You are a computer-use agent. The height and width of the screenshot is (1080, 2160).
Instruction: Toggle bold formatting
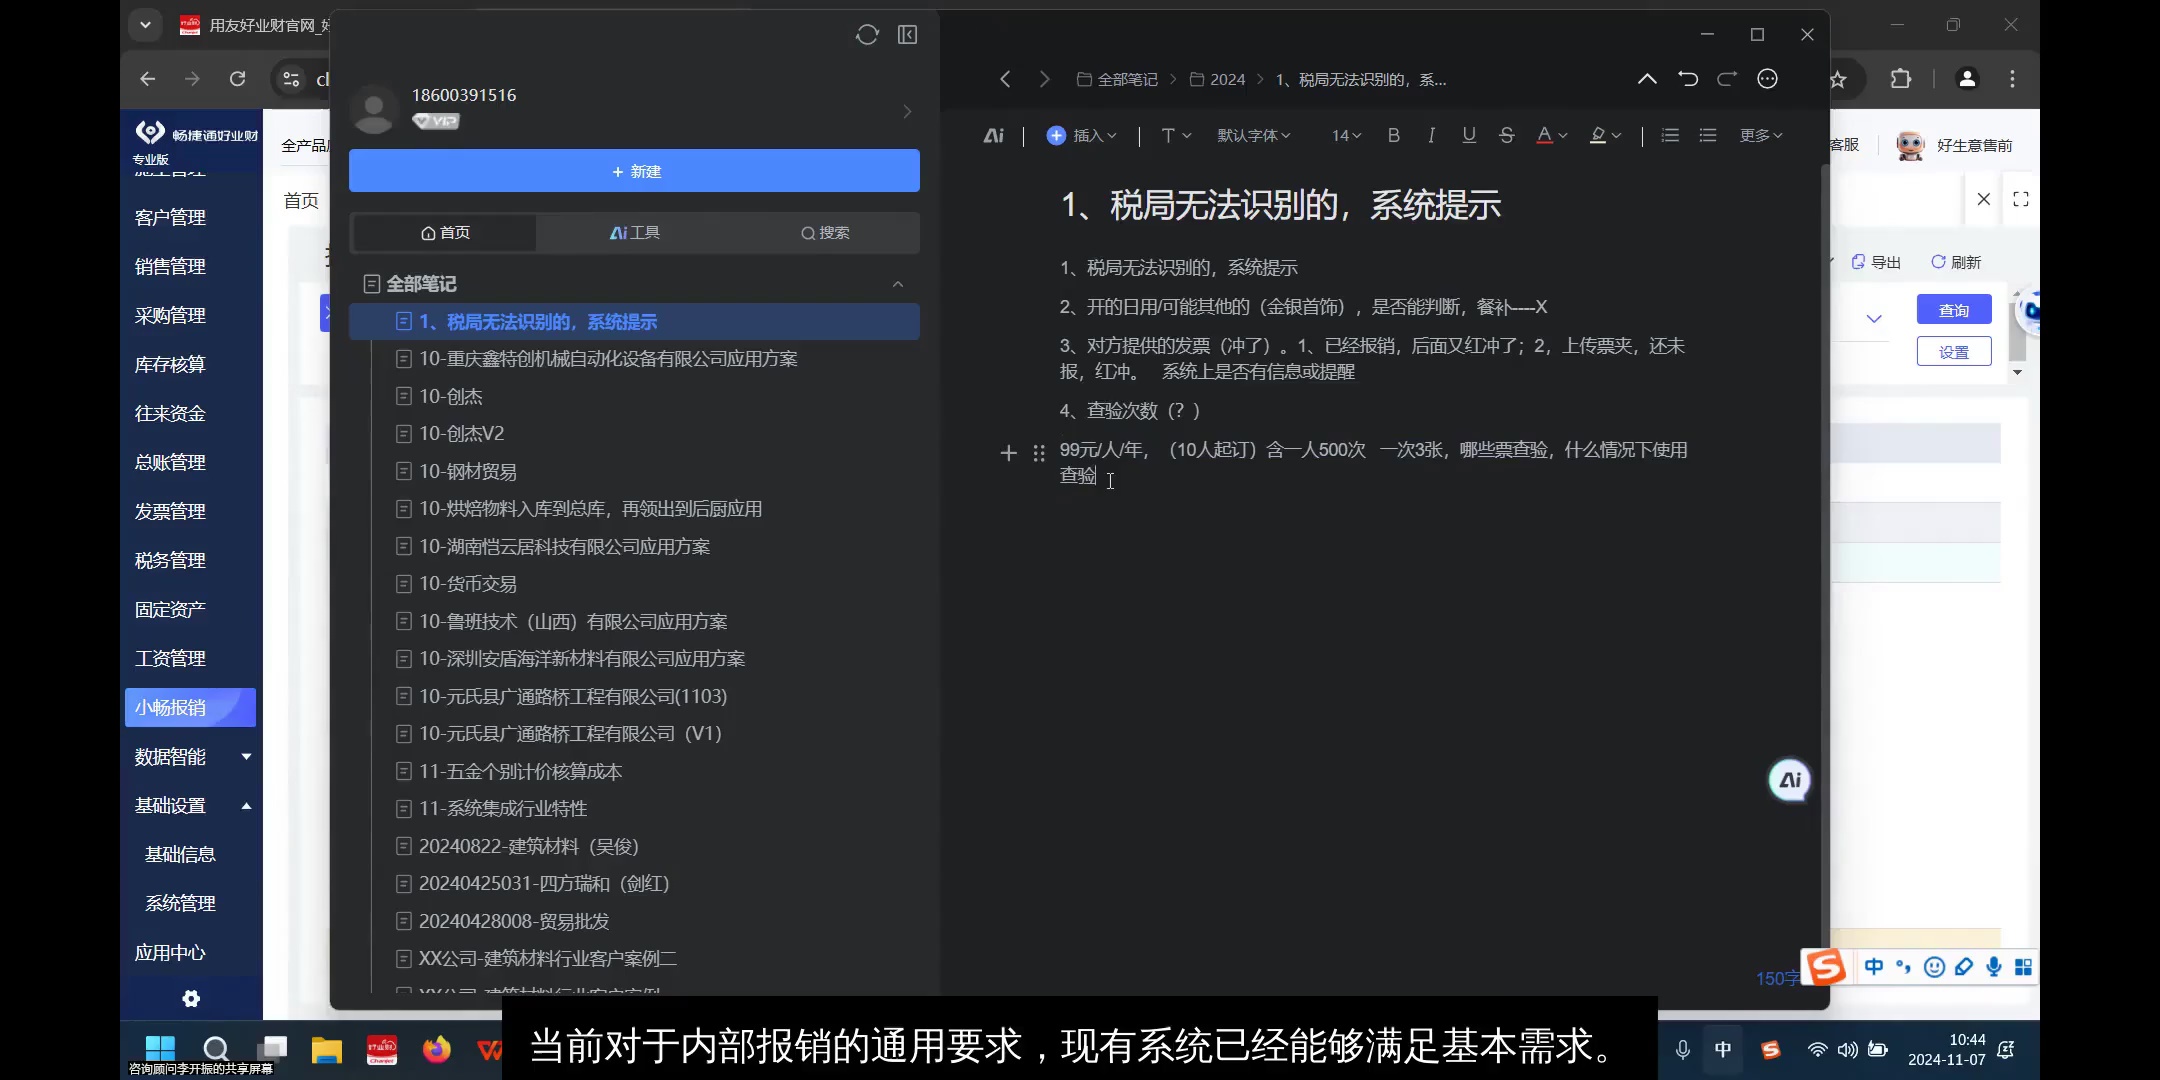pos(1393,135)
